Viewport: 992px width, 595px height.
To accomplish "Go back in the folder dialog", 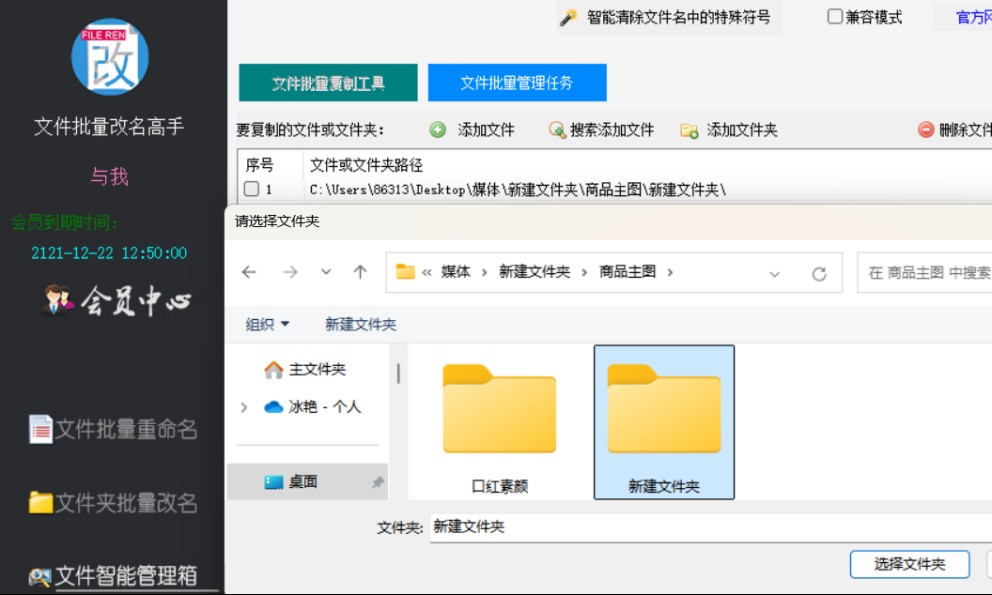I will click(249, 272).
